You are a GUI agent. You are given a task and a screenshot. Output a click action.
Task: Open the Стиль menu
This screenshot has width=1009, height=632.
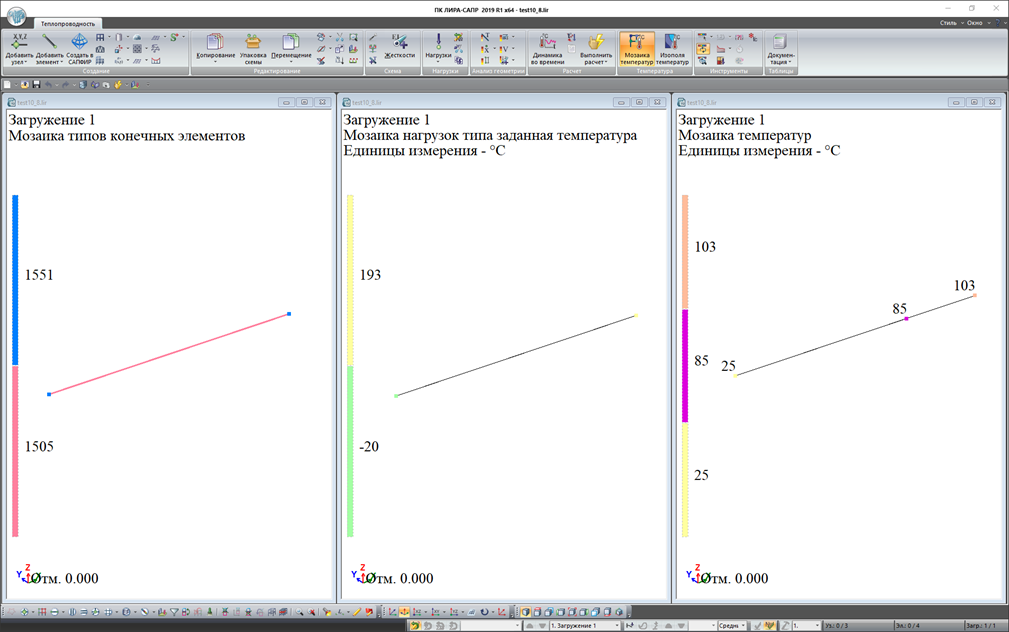(948, 22)
